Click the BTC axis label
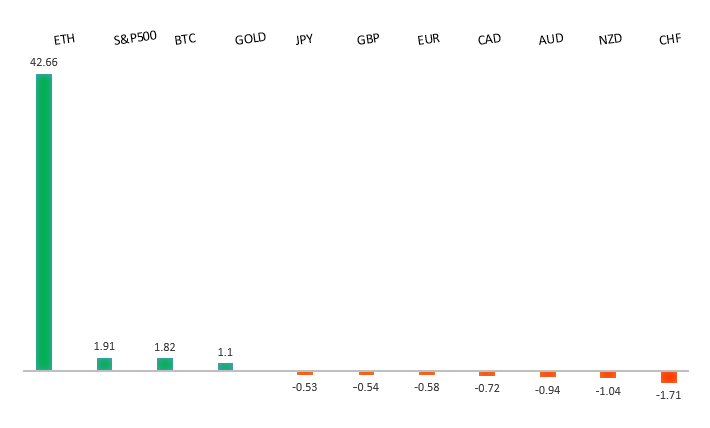This screenshot has height=428, width=710. click(185, 39)
